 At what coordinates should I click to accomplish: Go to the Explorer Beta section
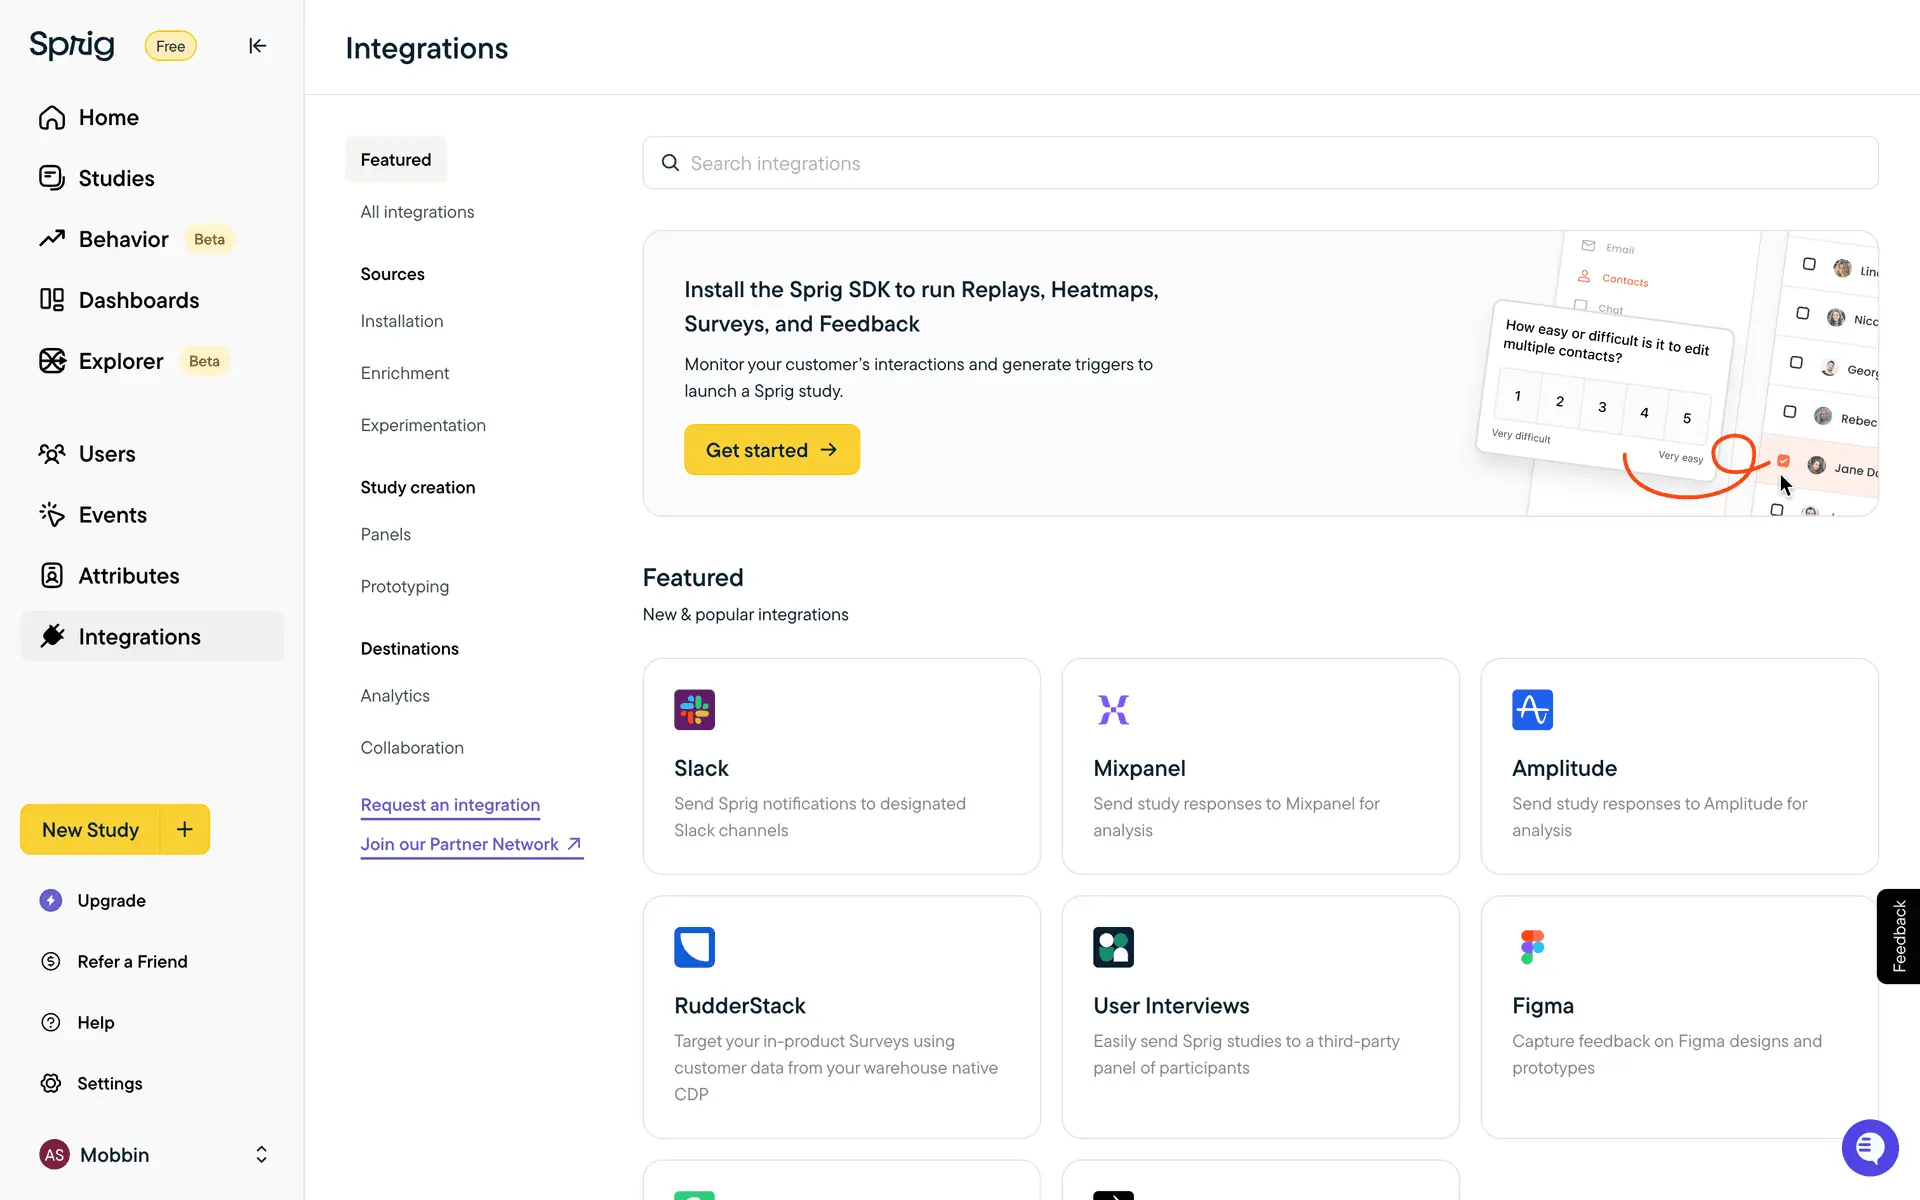120,361
